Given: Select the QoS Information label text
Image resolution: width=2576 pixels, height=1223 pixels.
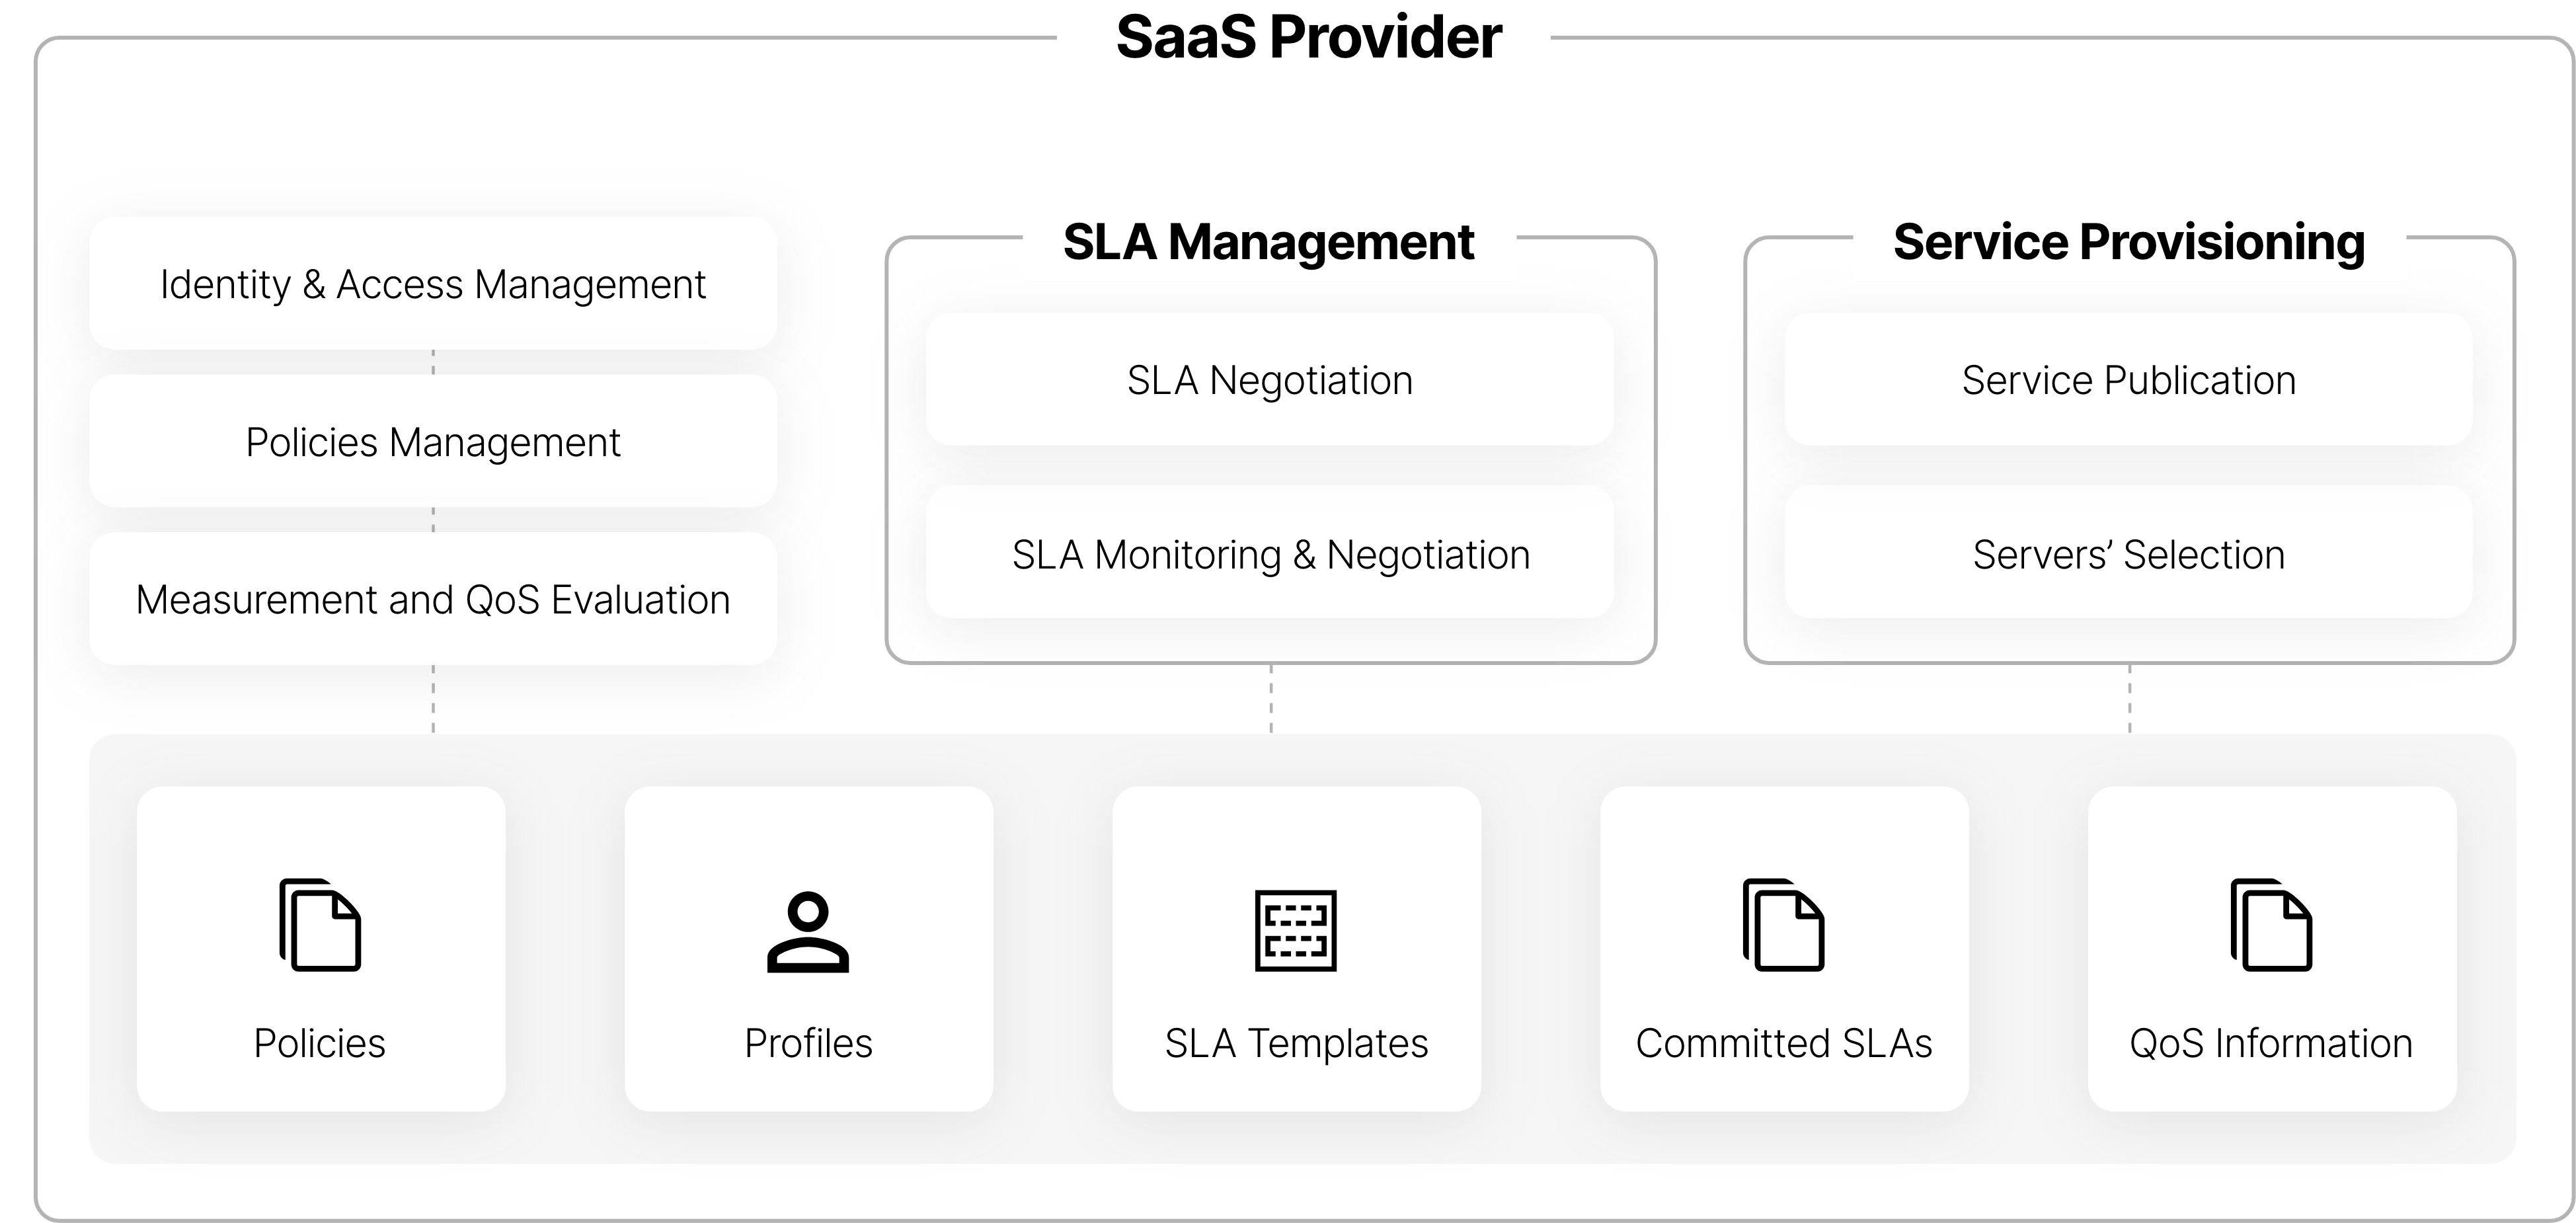Looking at the screenshot, I should [2271, 1043].
